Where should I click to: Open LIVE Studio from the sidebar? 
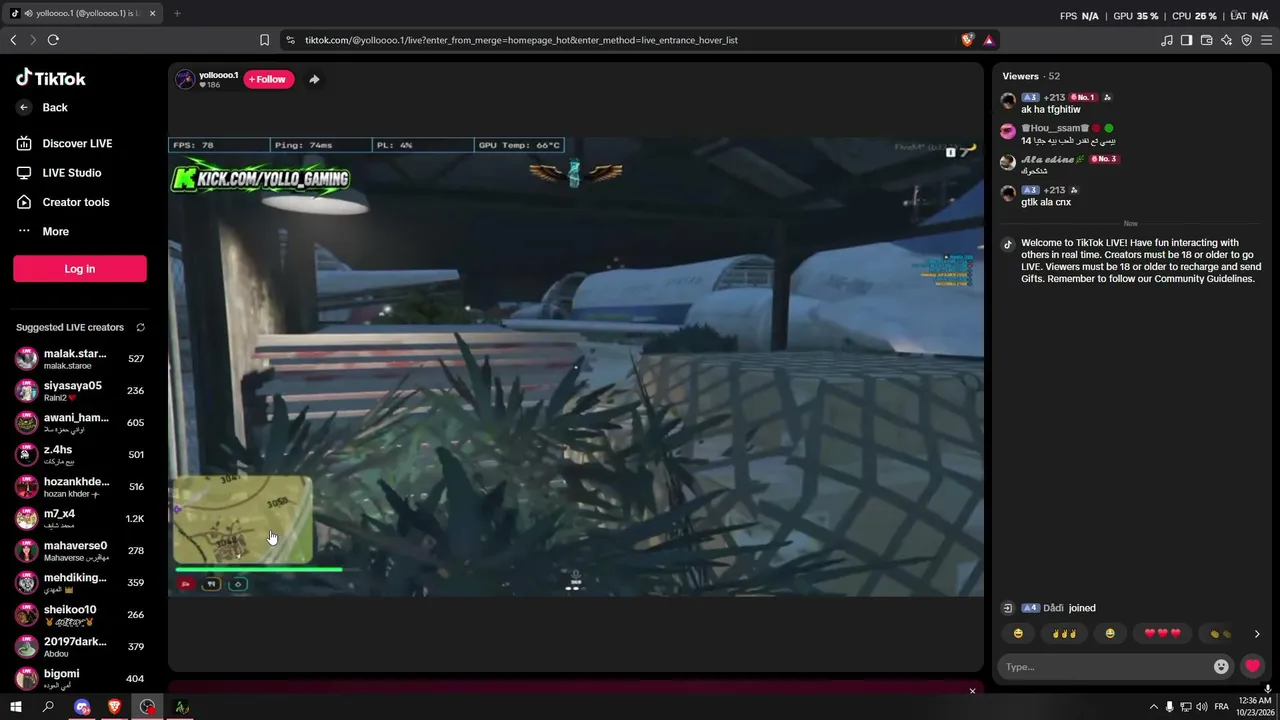point(60,172)
